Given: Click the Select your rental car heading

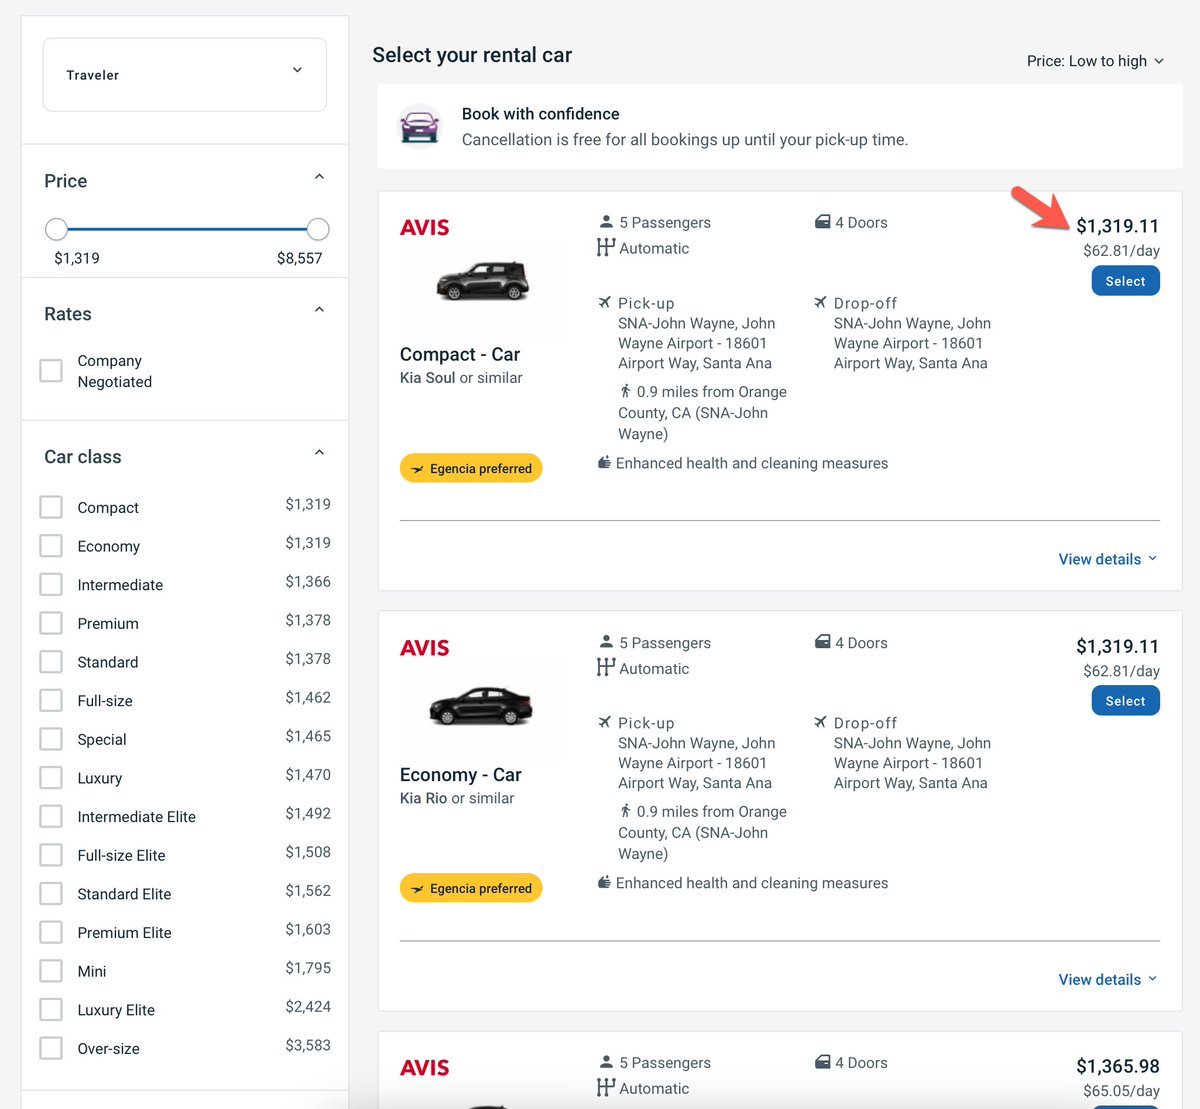Looking at the screenshot, I should pos(472,55).
